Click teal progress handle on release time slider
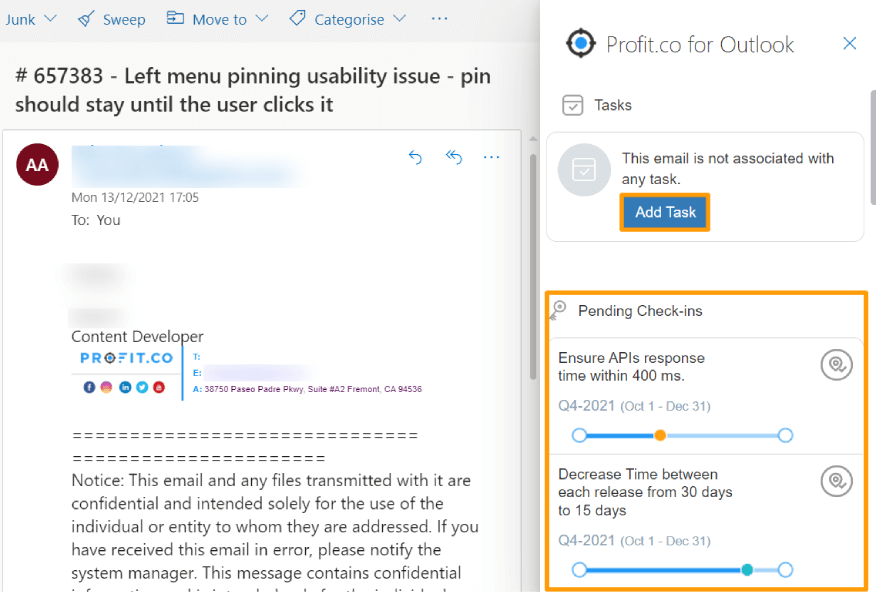This screenshot has width=876, height=595. pos(747,570)
